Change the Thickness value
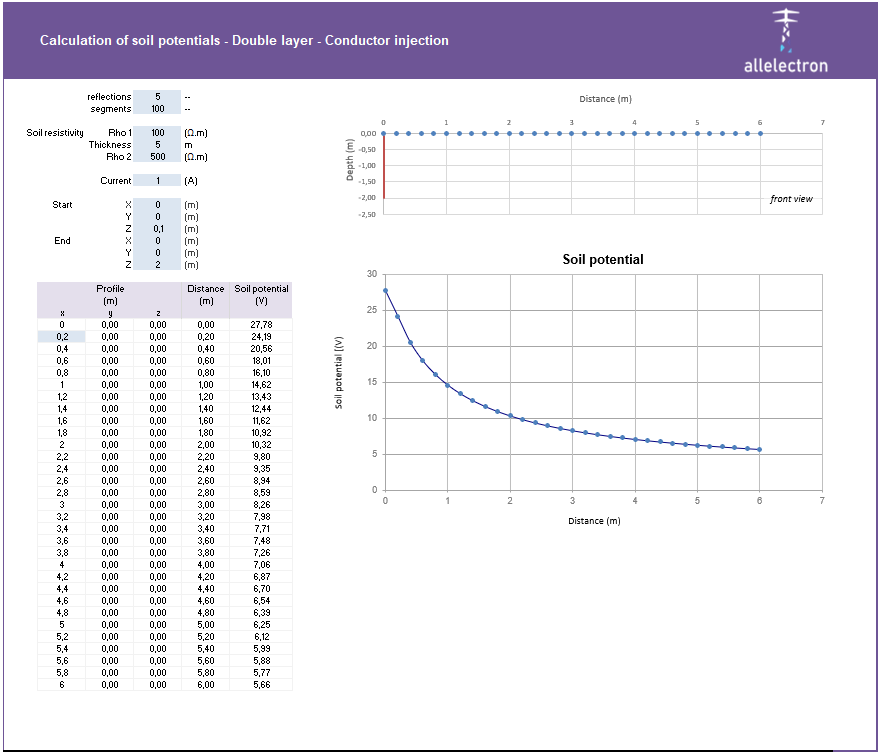This screenshot has height=754, width=880. [x=160, y=144]
